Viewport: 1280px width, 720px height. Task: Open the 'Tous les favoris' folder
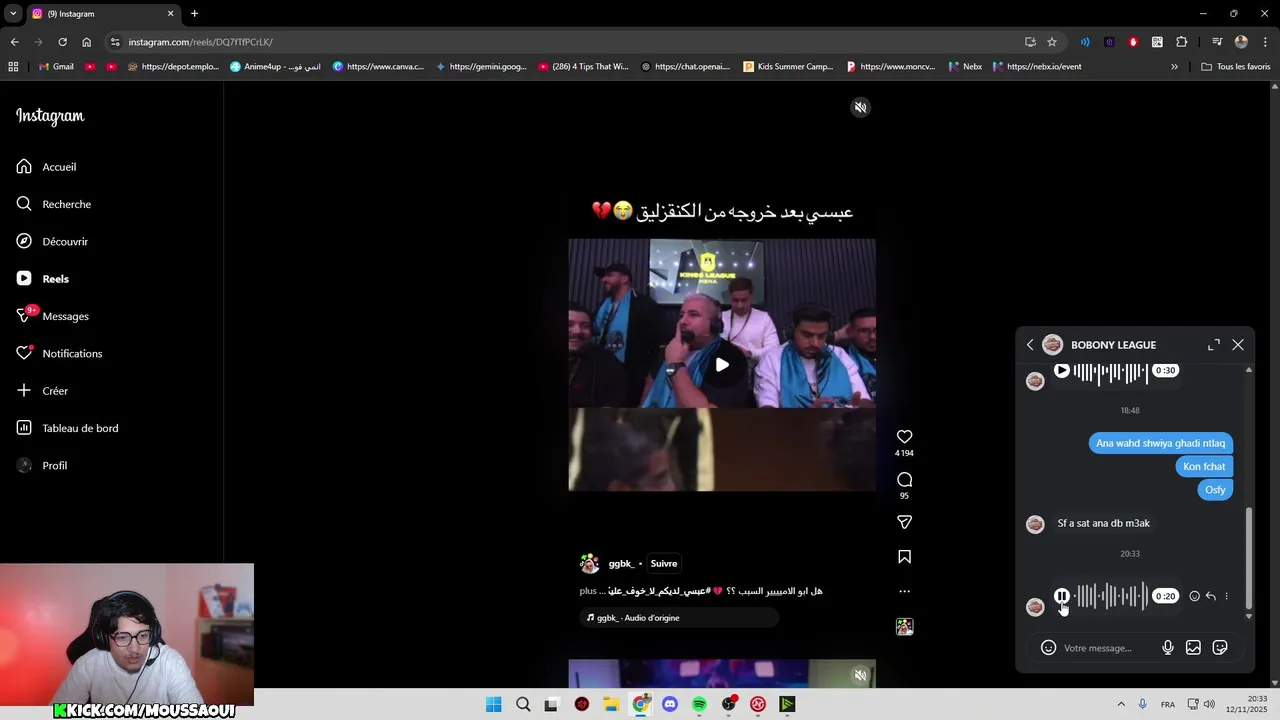(x=1236, y=67)
